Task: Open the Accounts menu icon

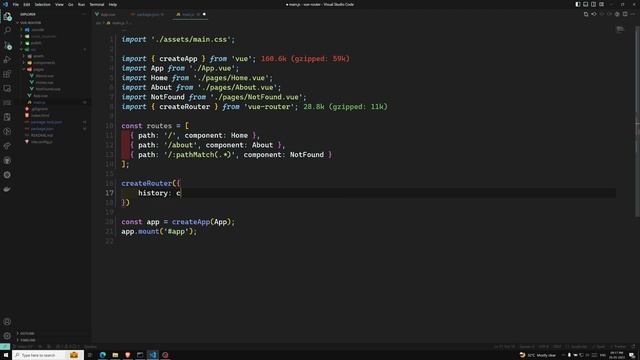Action: [7, 322]
